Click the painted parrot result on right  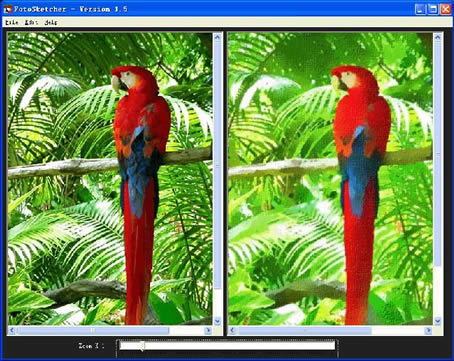[x=331, y=179]
